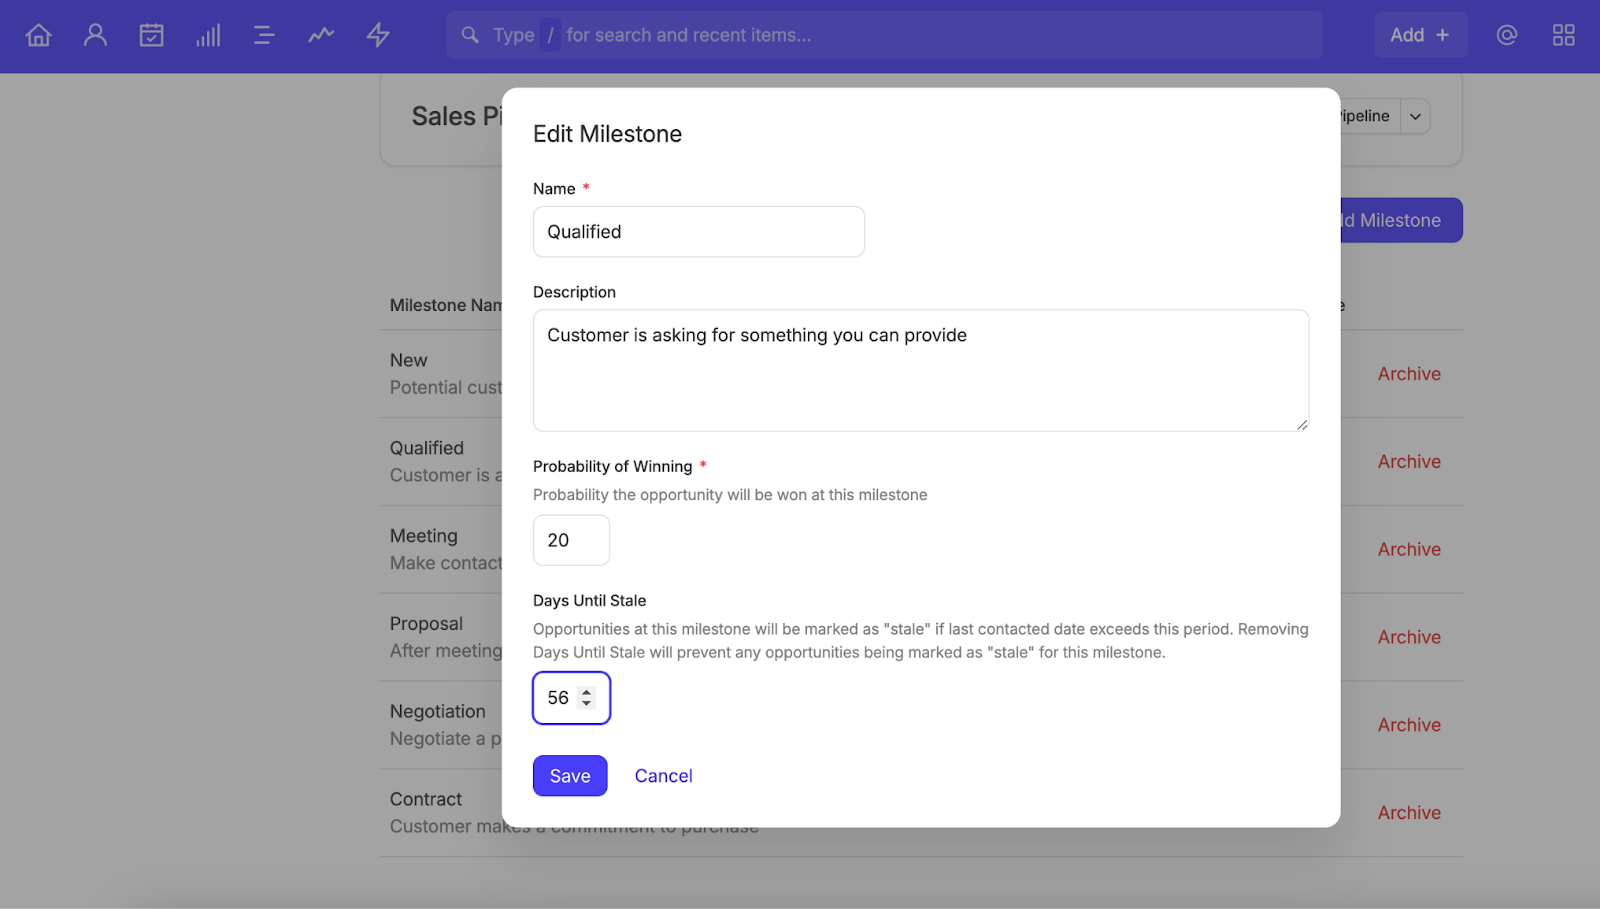1600x909 pixels.
Task: Open the apps grid icon
Action: 1564,35
